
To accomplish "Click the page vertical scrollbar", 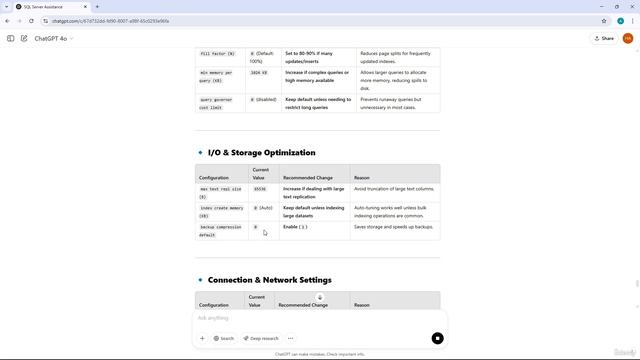I will 637,284.
